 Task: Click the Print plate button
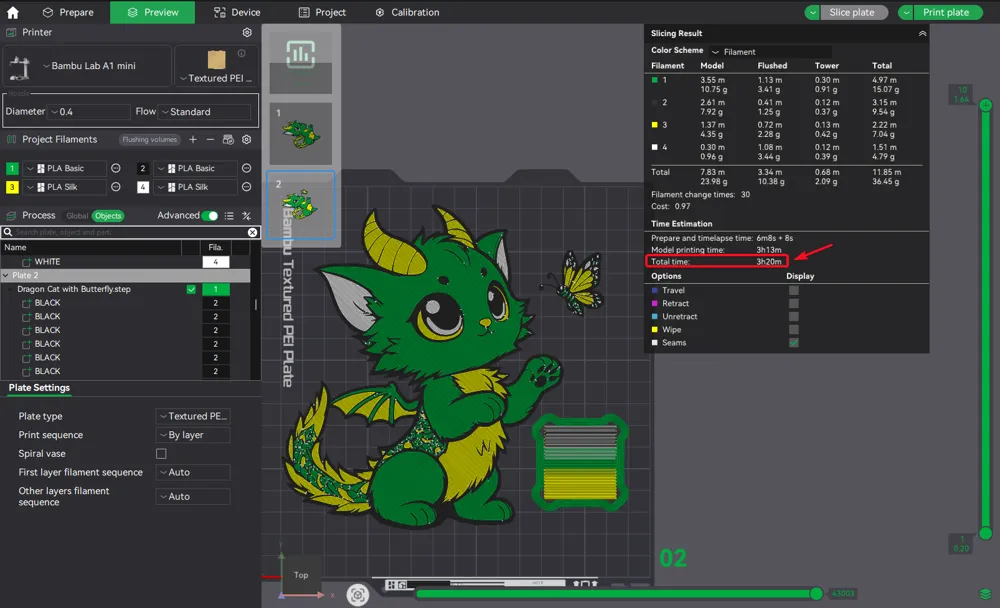pos(947,12)
